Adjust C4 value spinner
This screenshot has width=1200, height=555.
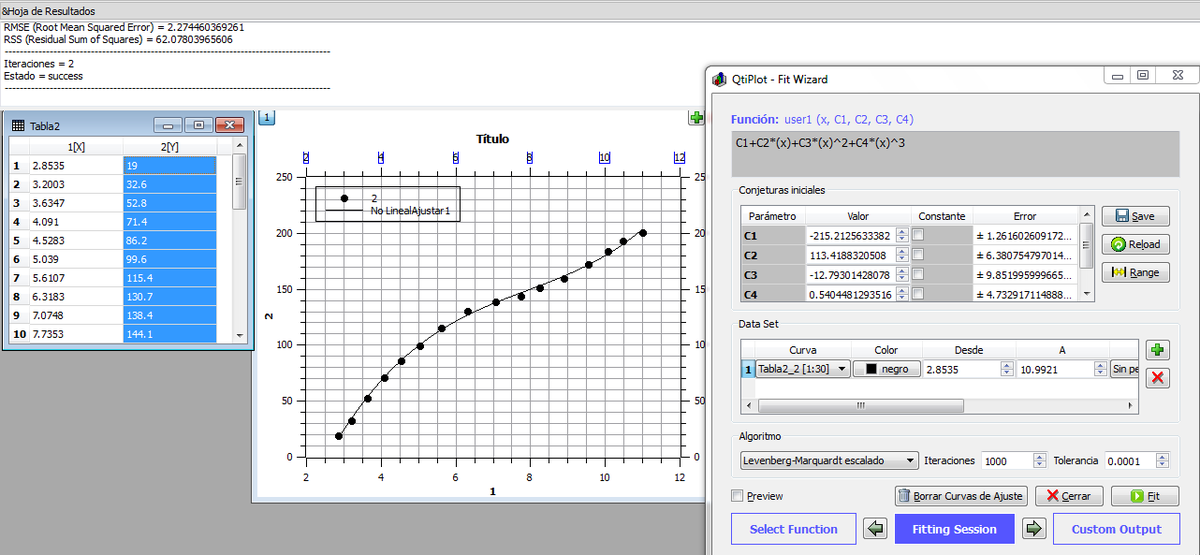(x=902, y=295)
